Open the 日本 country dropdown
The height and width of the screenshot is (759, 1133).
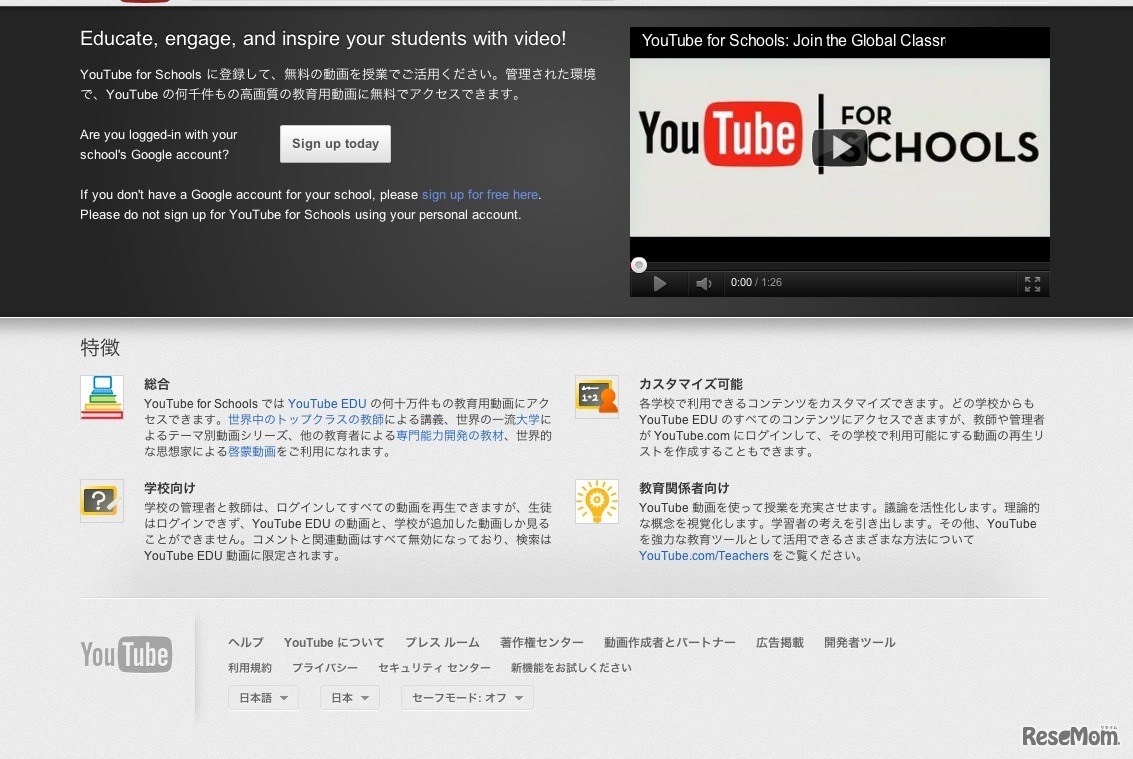(349, 698)
